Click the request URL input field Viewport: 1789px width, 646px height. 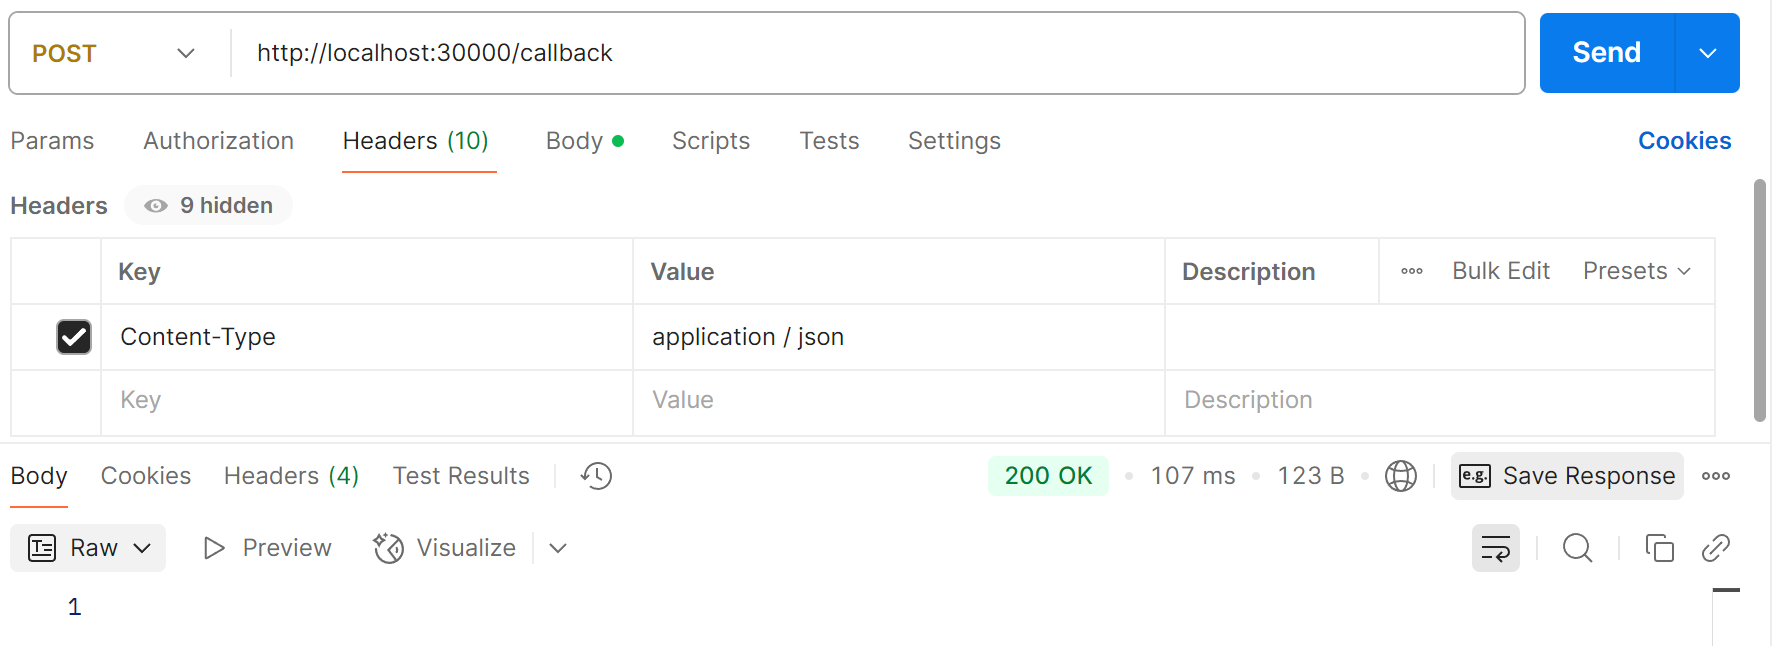click(x=876, y=53)
